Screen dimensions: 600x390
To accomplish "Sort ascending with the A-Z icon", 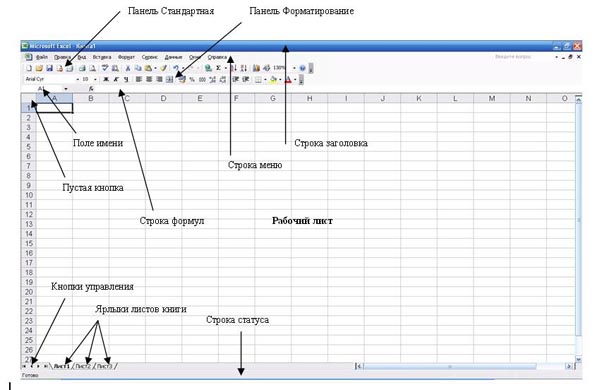I will (234, 68).
